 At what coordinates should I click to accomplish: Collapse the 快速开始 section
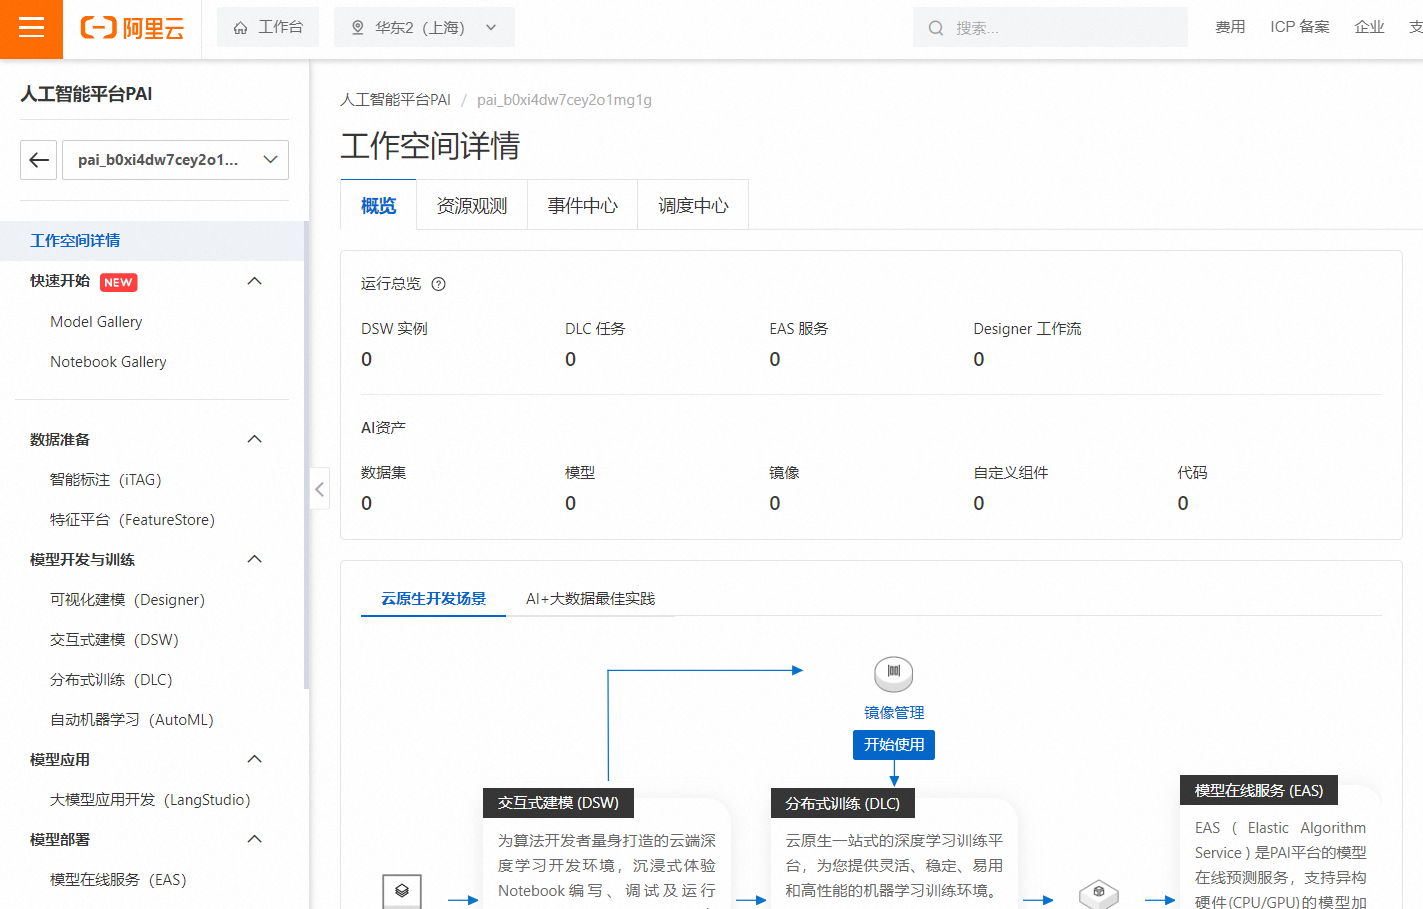254,281
